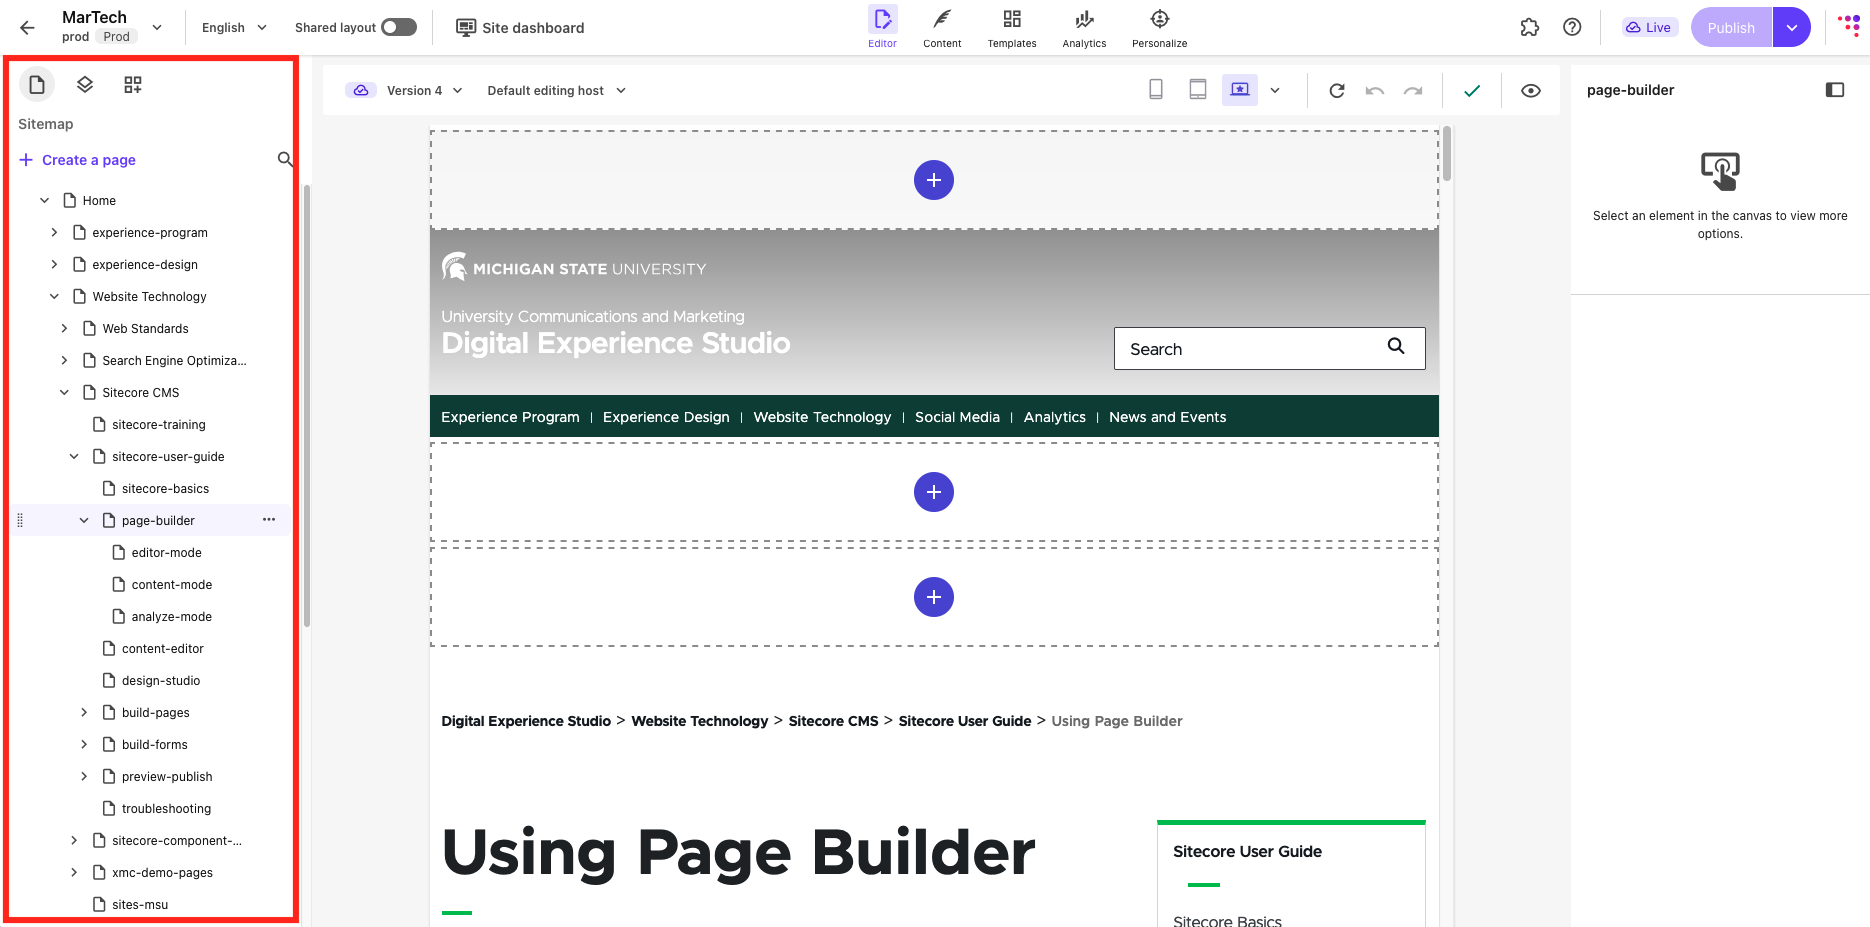Open the components grid icon

coord(133,85)
